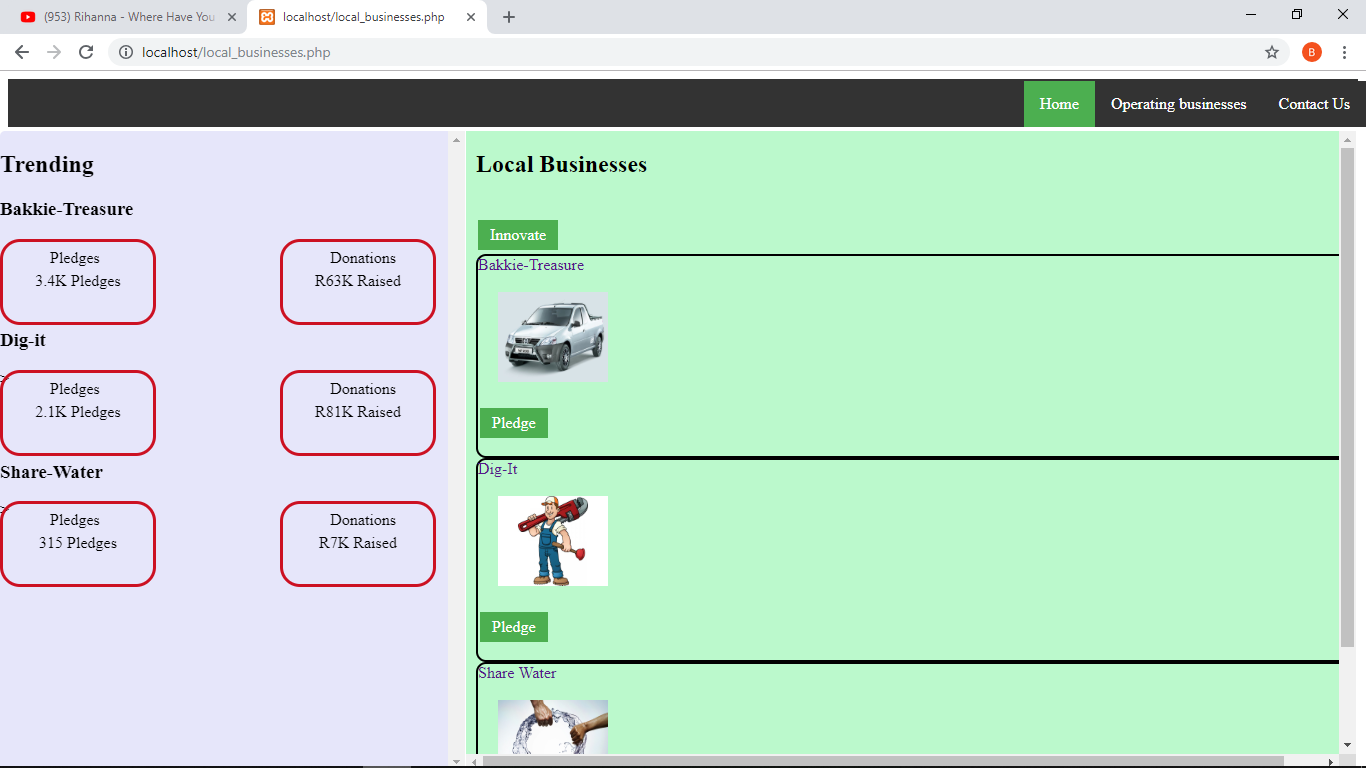Minimize the Chrome window
1366x768 pixels.
(1251, 14)
